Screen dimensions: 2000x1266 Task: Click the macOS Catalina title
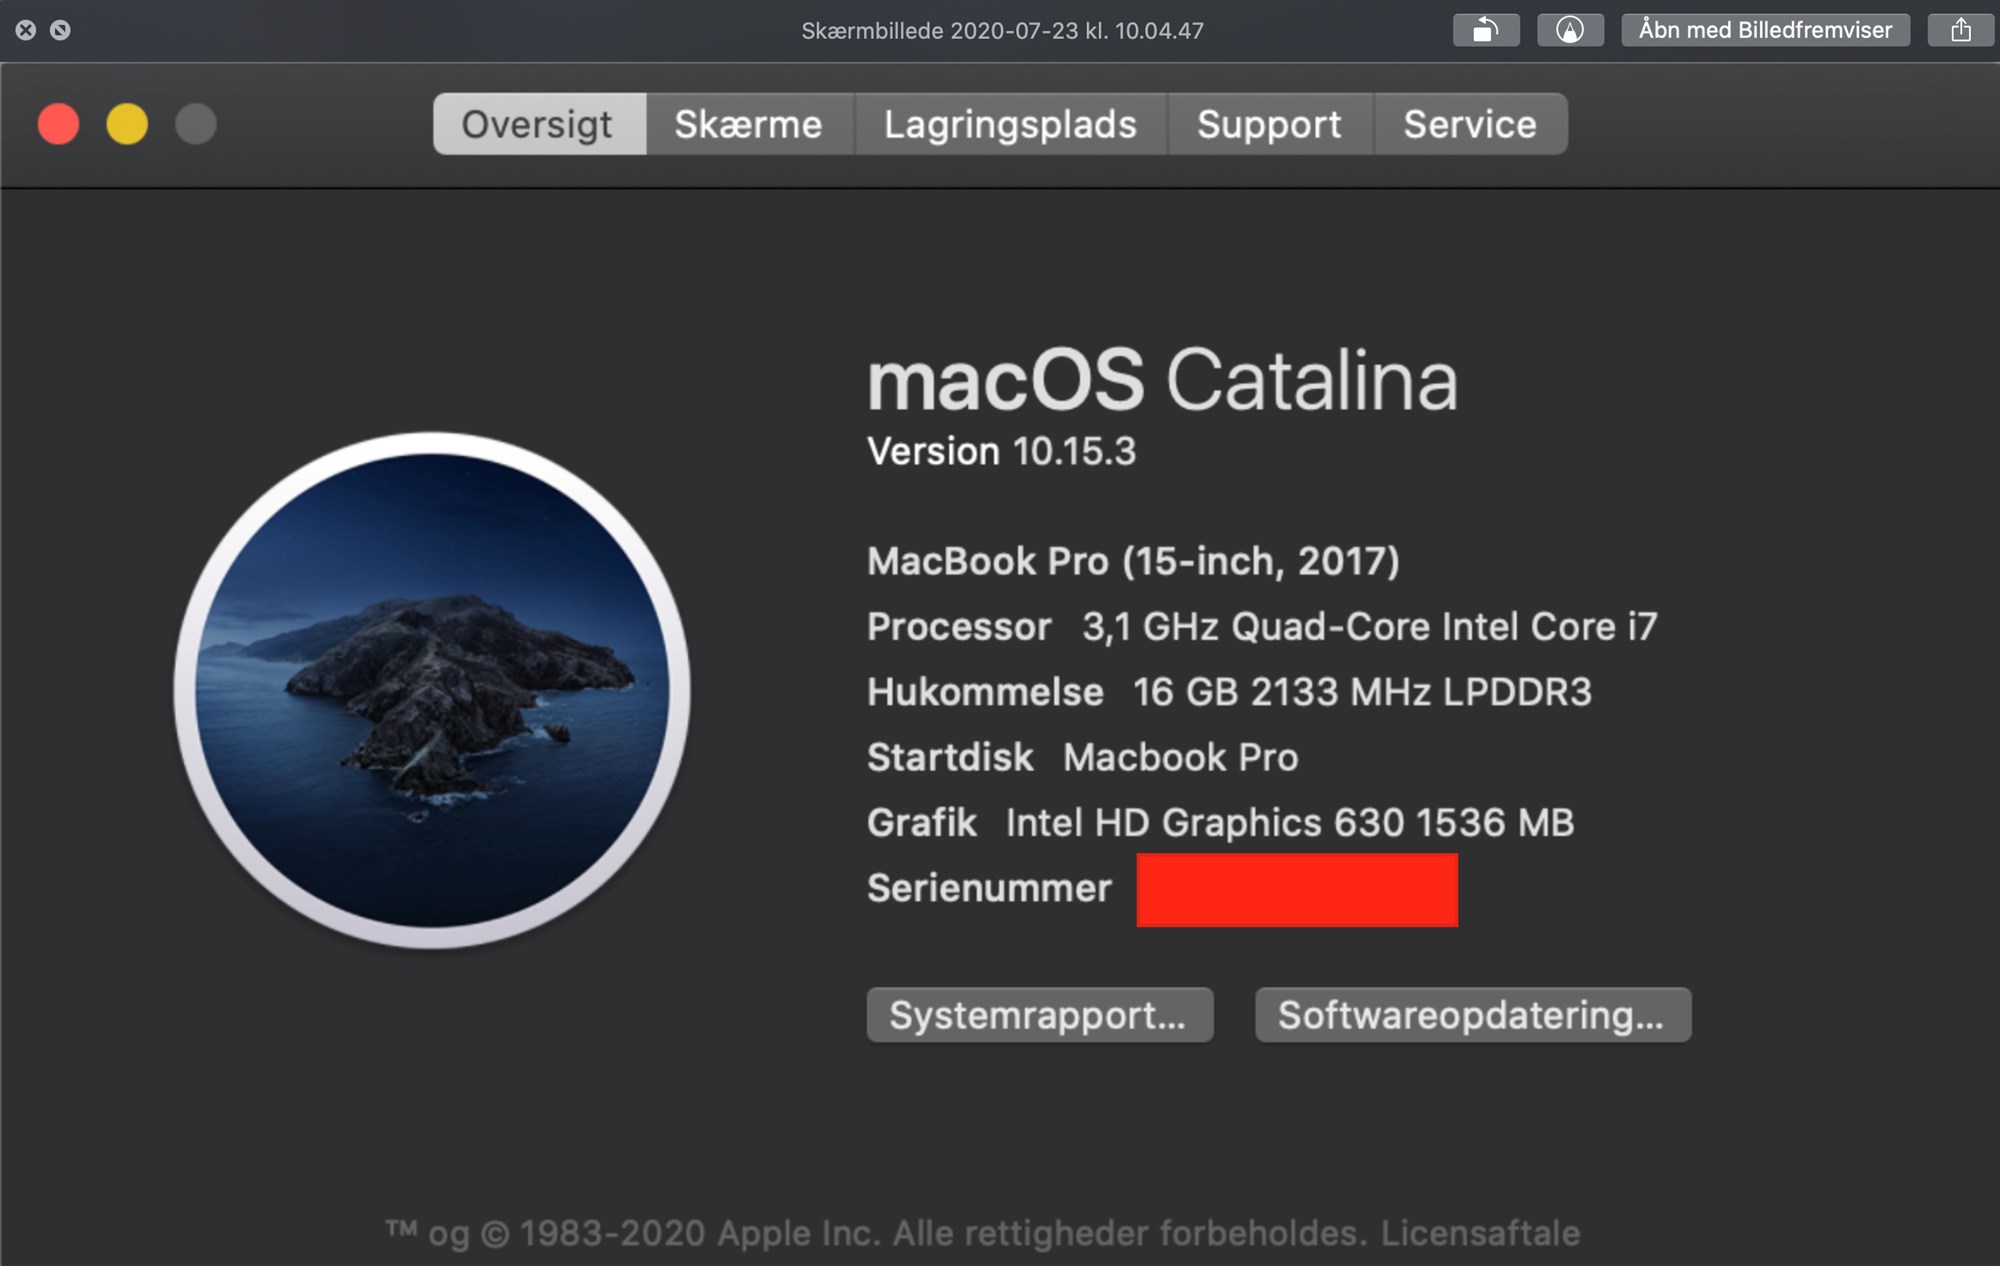1162,380
